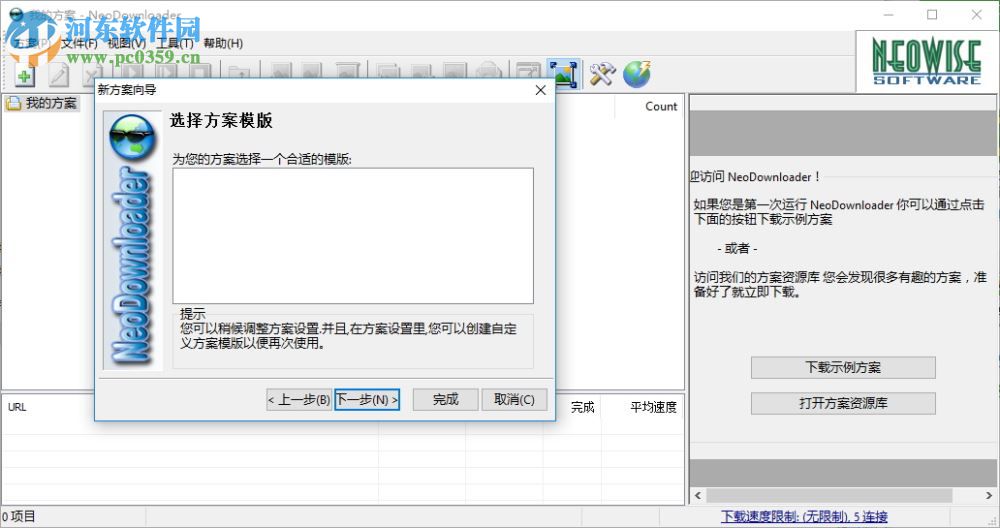Click the right panel scrollbar right arrow
The image size is (1000, 528).
click(989, 495)
